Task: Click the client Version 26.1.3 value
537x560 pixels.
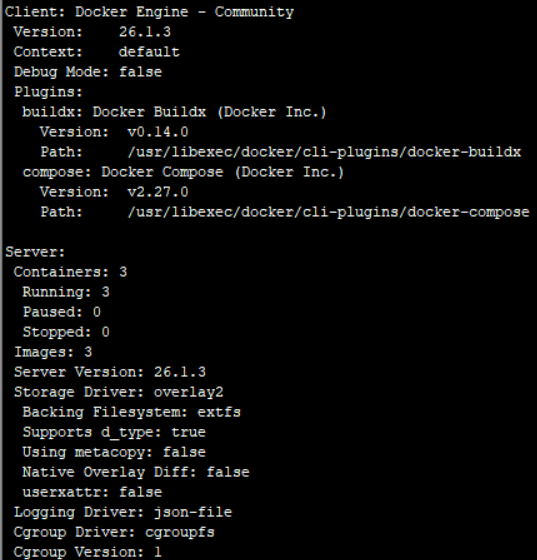Action: point(145,32)
